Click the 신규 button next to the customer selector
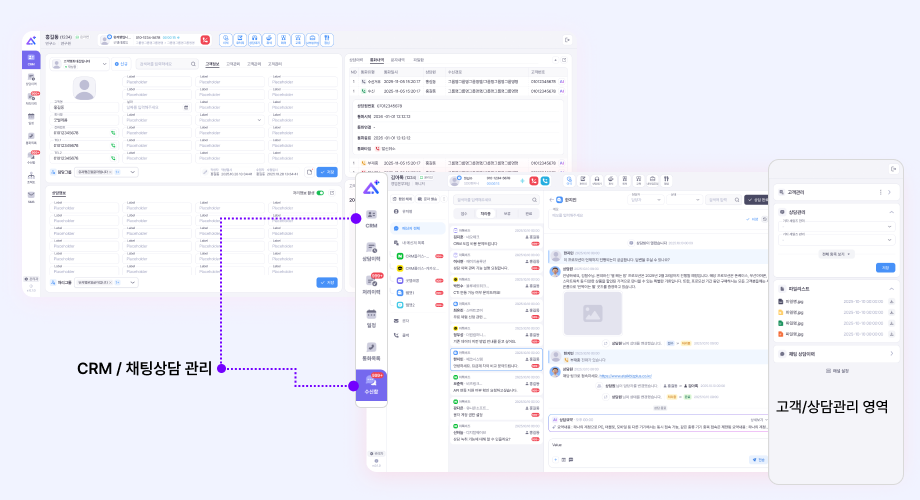Screen dimensions: 920x500 [121, 64]
